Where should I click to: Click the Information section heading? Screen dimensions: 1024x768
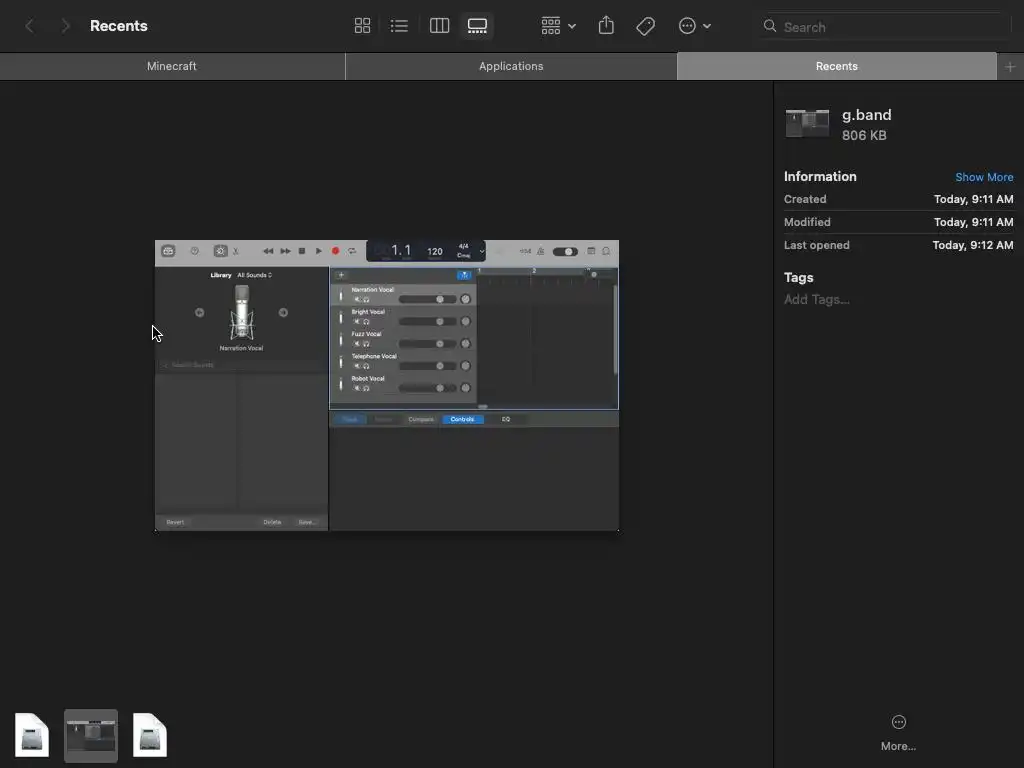pyautogui.click(x=820, y=176)
